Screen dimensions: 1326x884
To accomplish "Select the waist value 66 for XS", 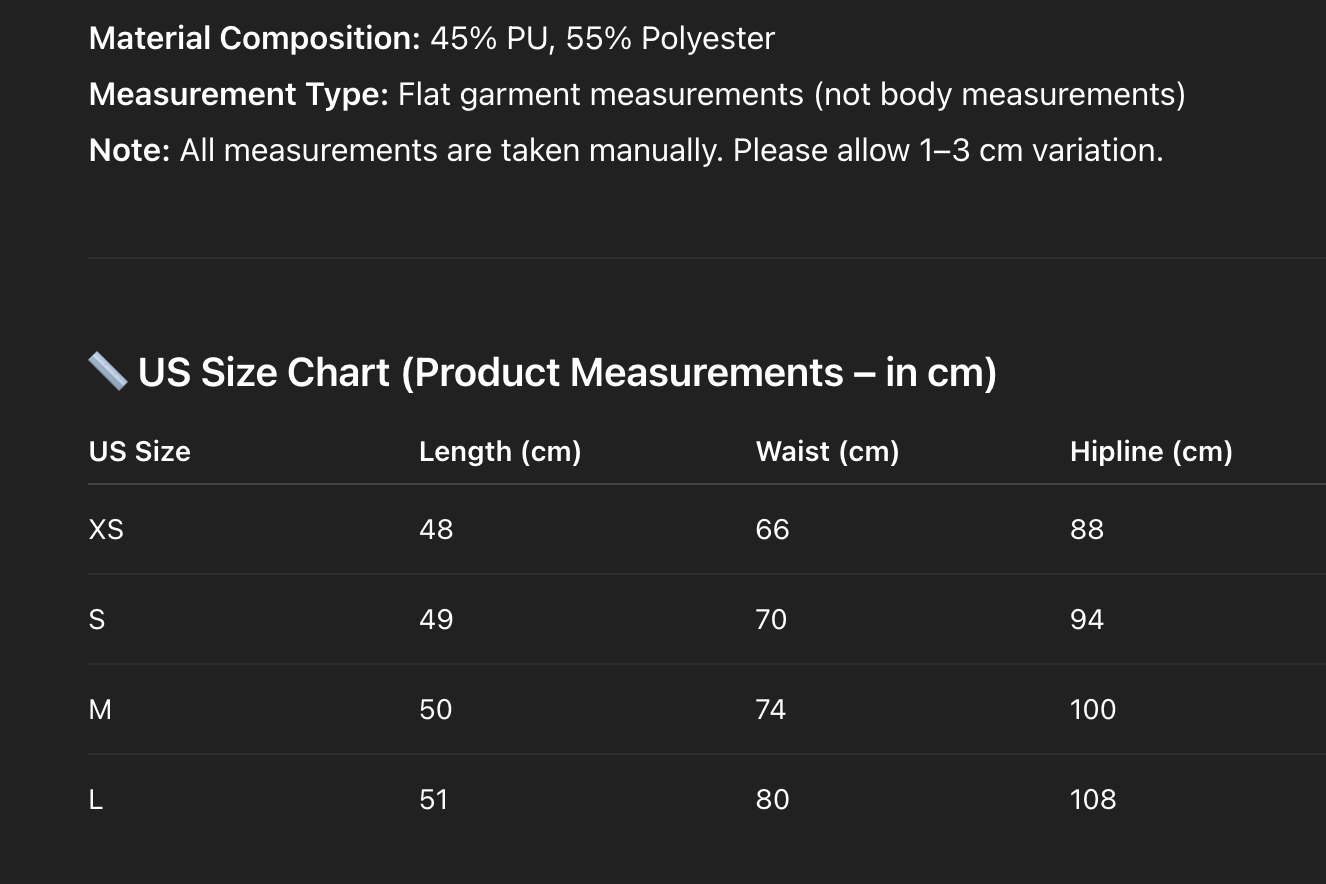I will pyautogui.click(x=773, y=529).
